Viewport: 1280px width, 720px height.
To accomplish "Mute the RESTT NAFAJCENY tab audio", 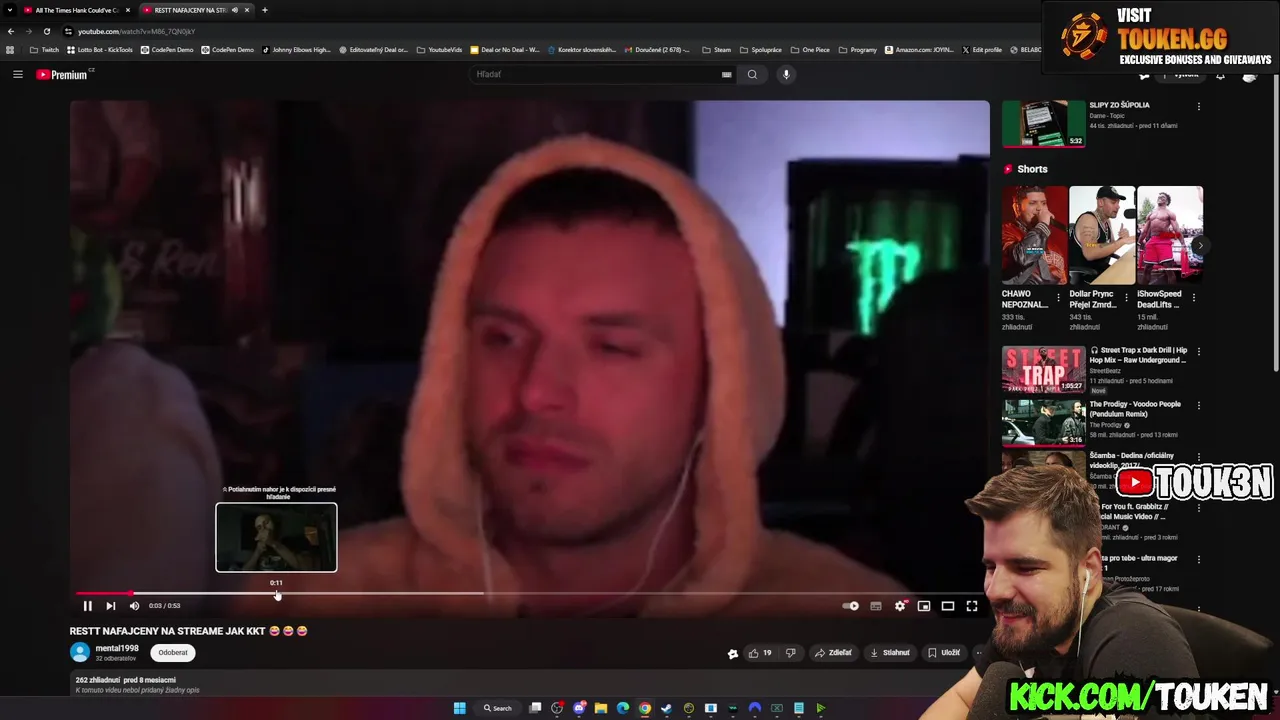I will 235,10.
